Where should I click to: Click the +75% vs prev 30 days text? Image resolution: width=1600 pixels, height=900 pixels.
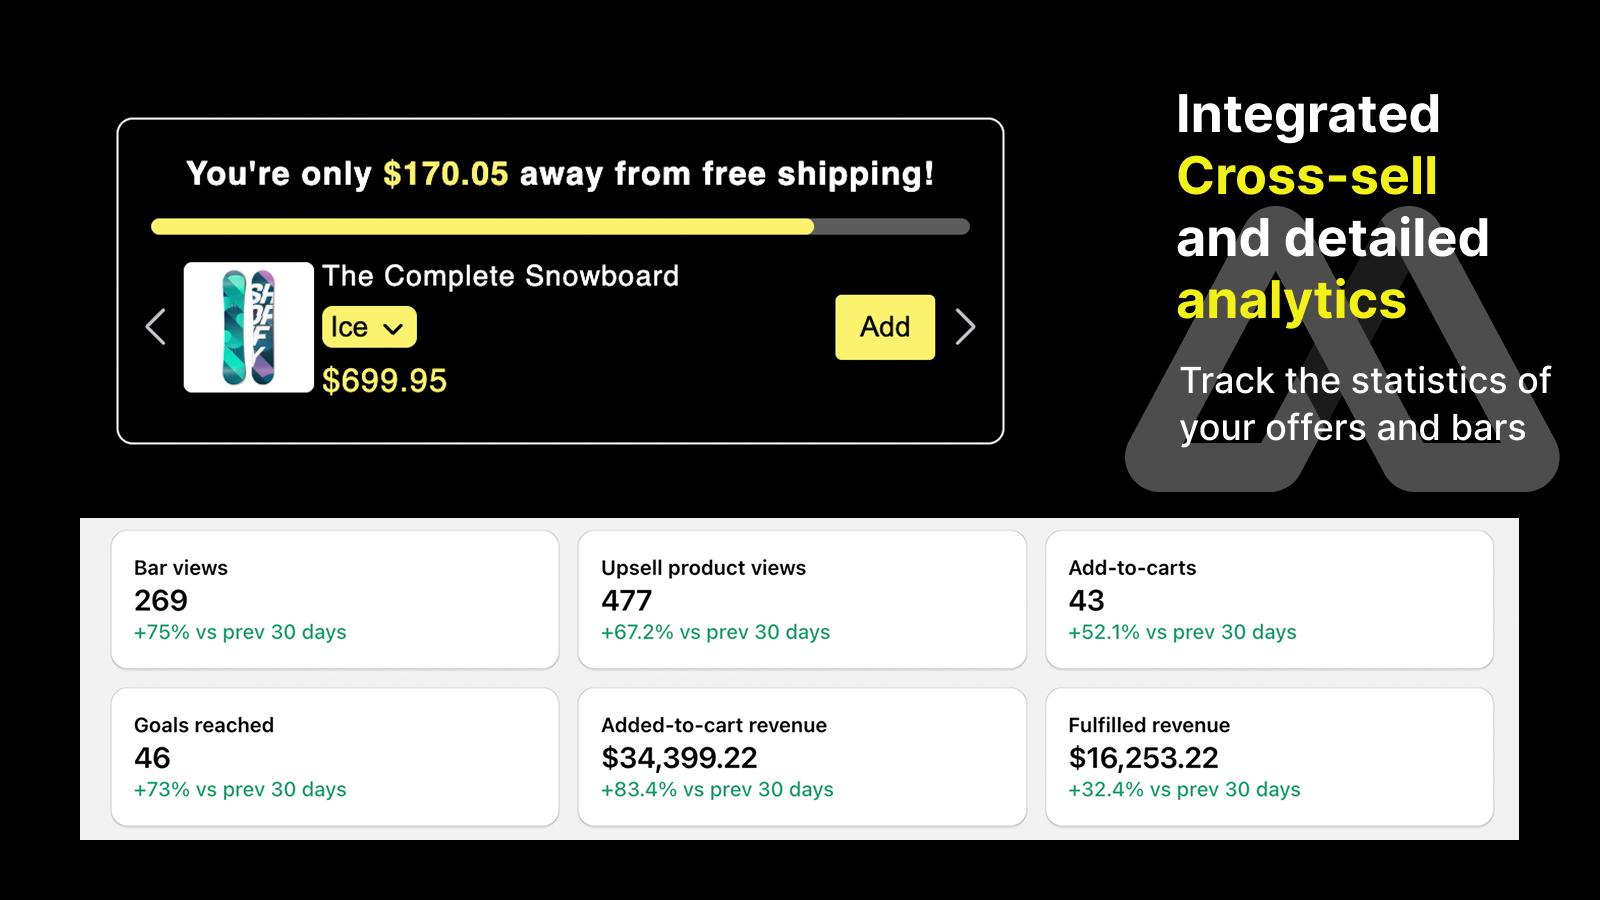point(240,632)
